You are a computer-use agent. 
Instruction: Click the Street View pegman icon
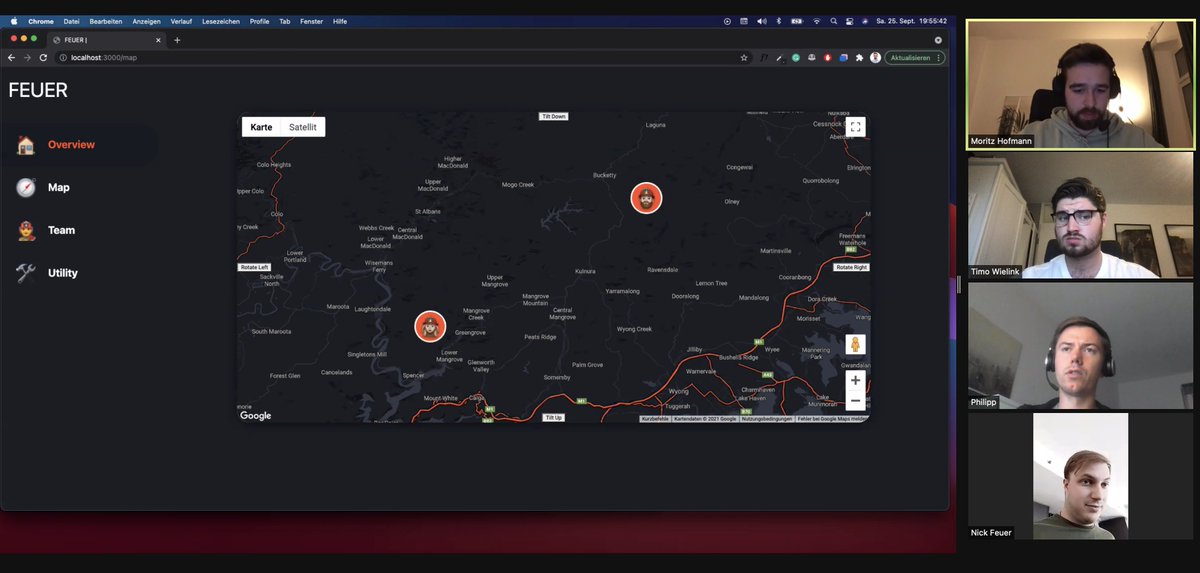(855, 345)
